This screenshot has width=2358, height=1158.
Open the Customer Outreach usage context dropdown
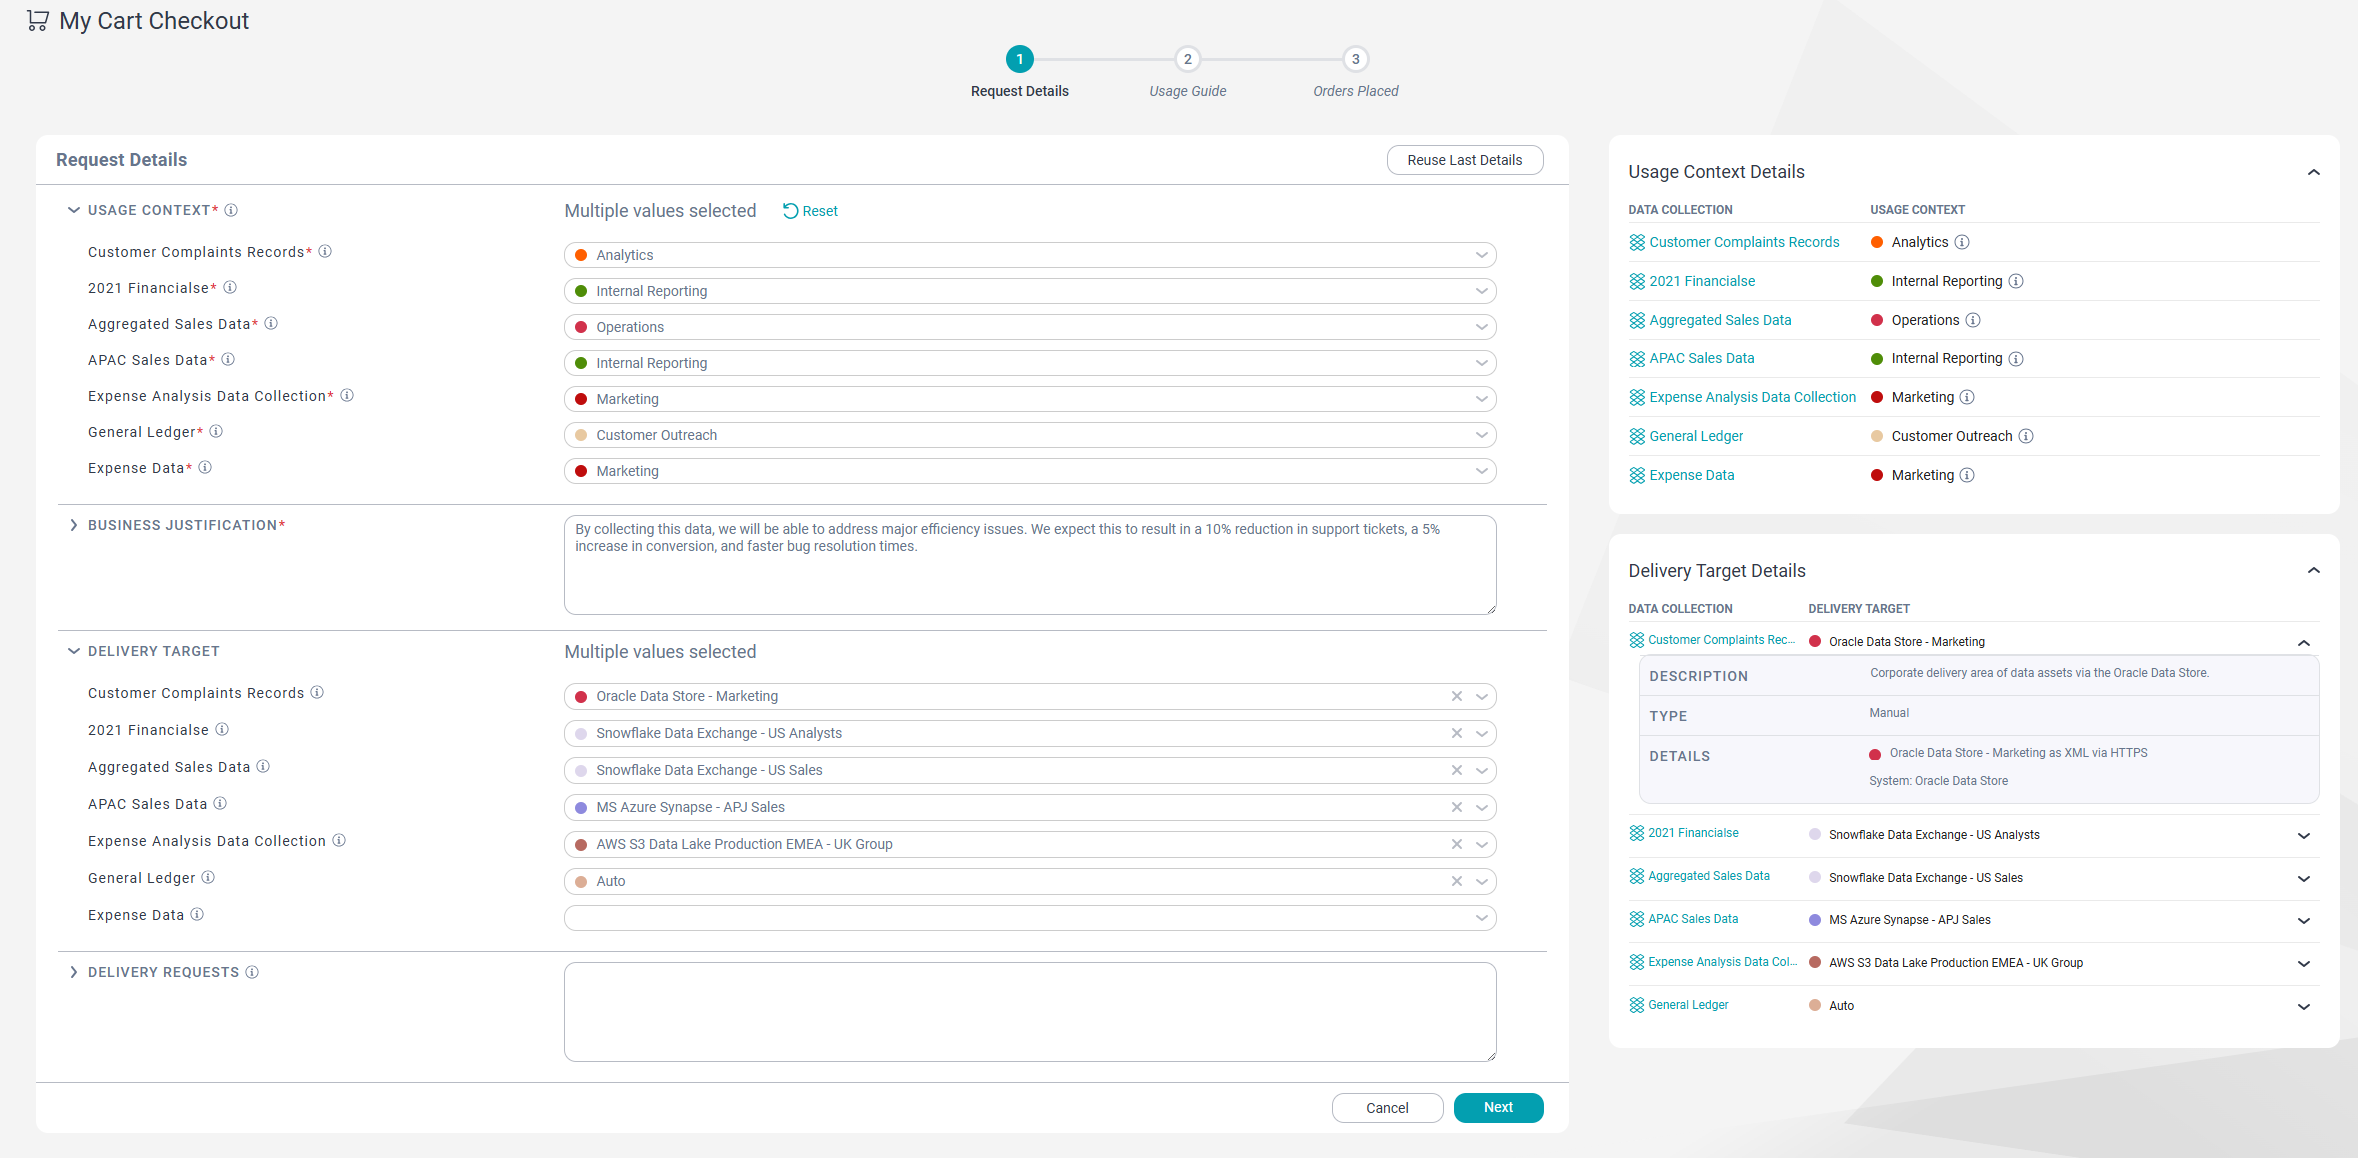[x=1030, y=435]
